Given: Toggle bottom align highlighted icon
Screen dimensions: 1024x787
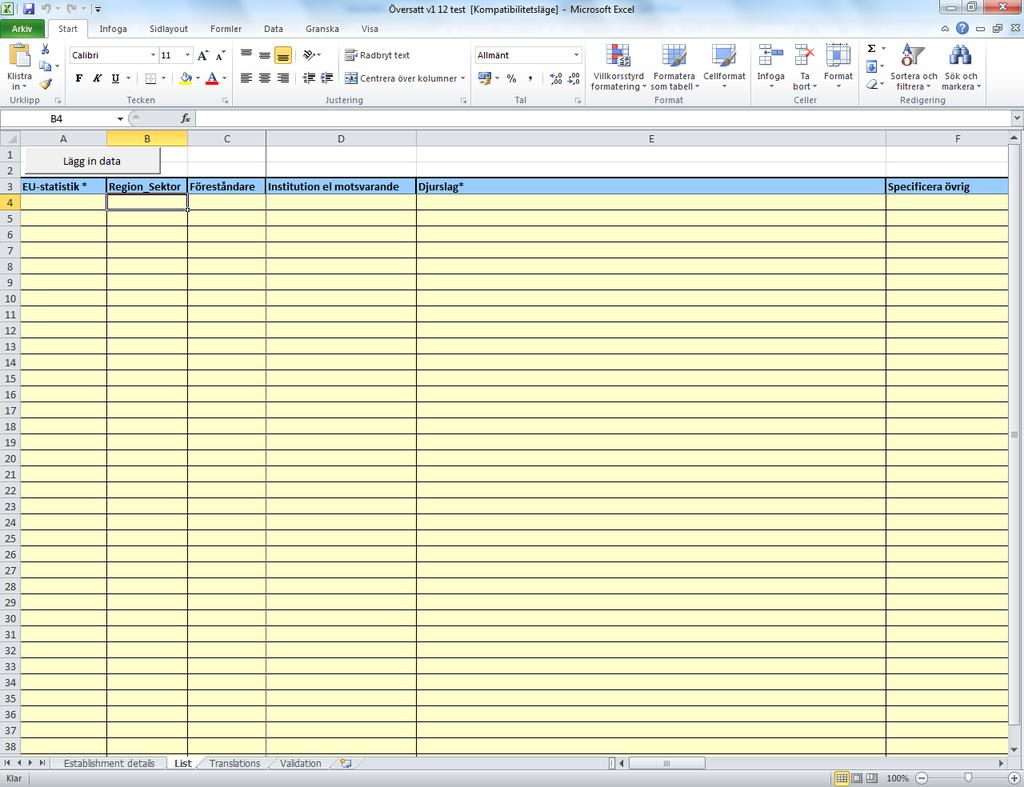Looking at the screenshot, I should click(x=283, y=56).
